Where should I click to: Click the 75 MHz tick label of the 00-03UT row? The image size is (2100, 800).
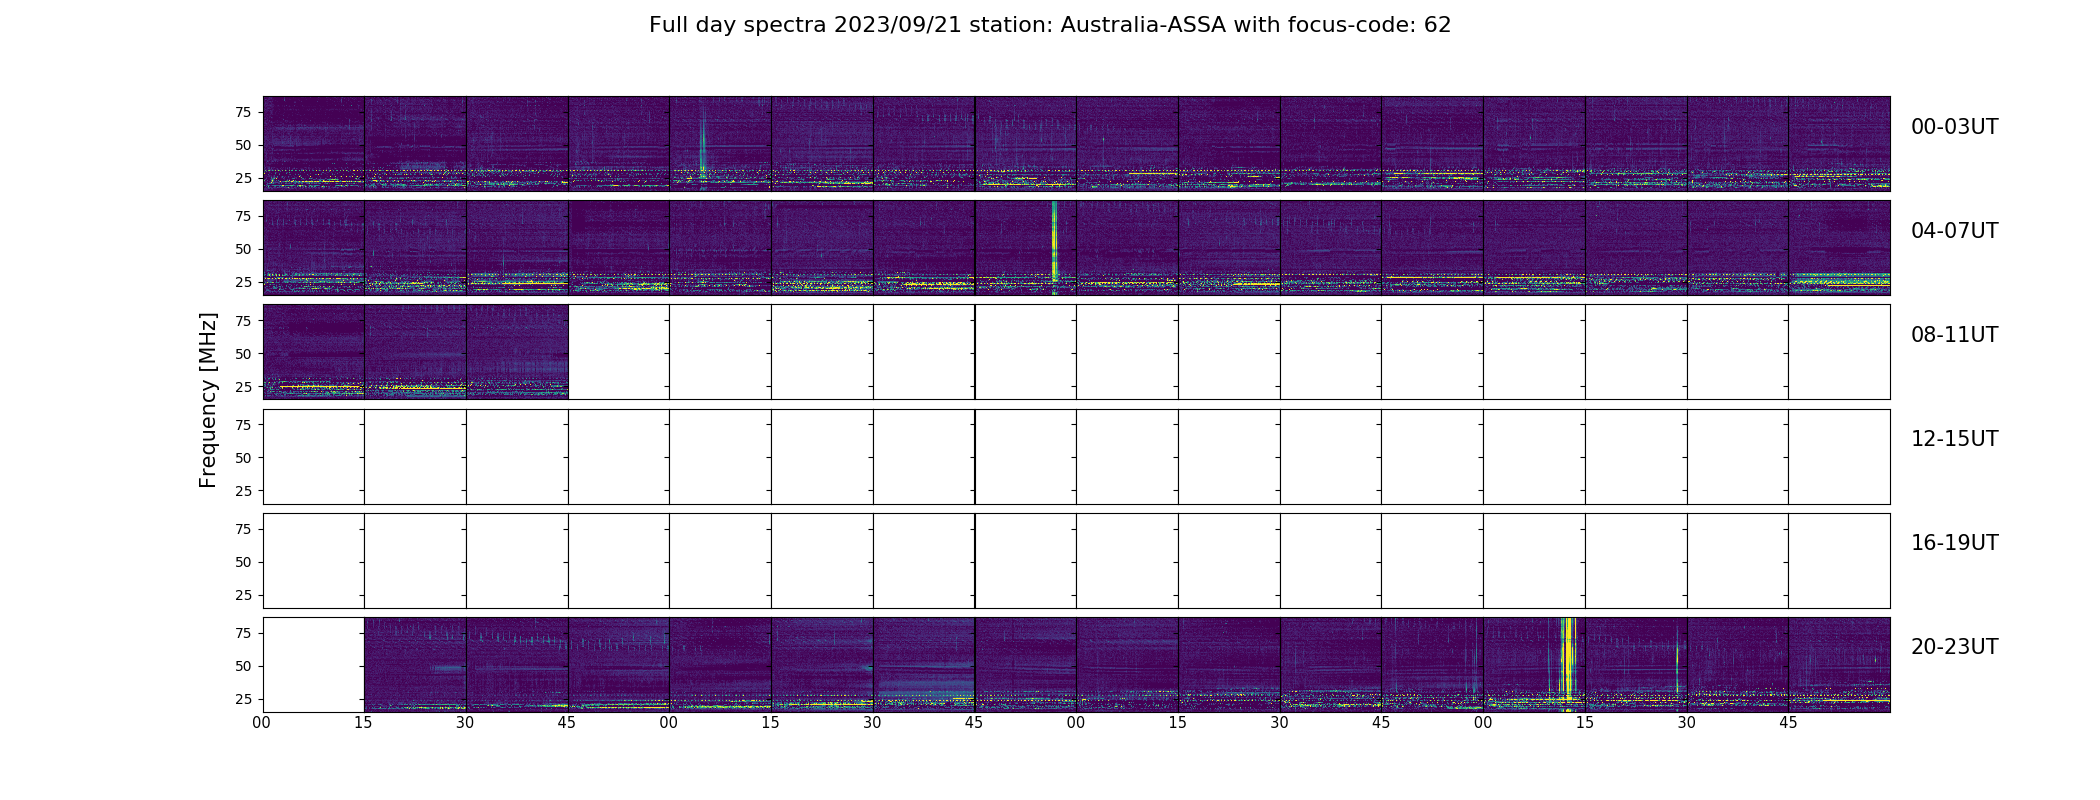click(x=243, y=112)
